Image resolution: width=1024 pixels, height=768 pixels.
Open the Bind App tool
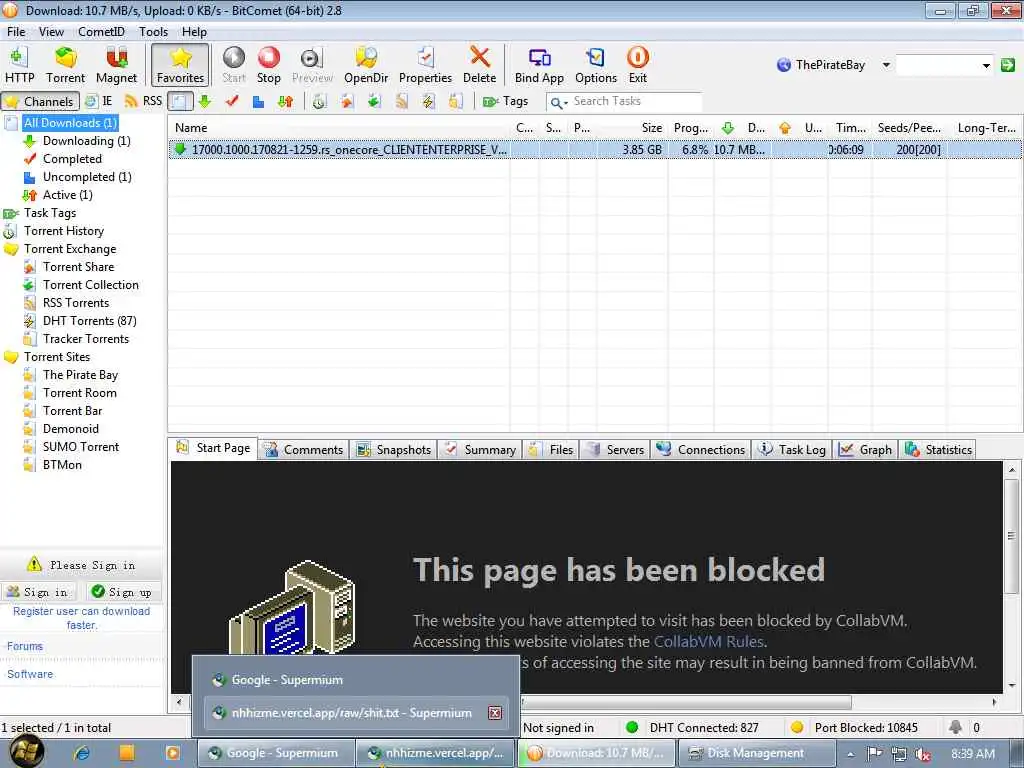point(539,65)
